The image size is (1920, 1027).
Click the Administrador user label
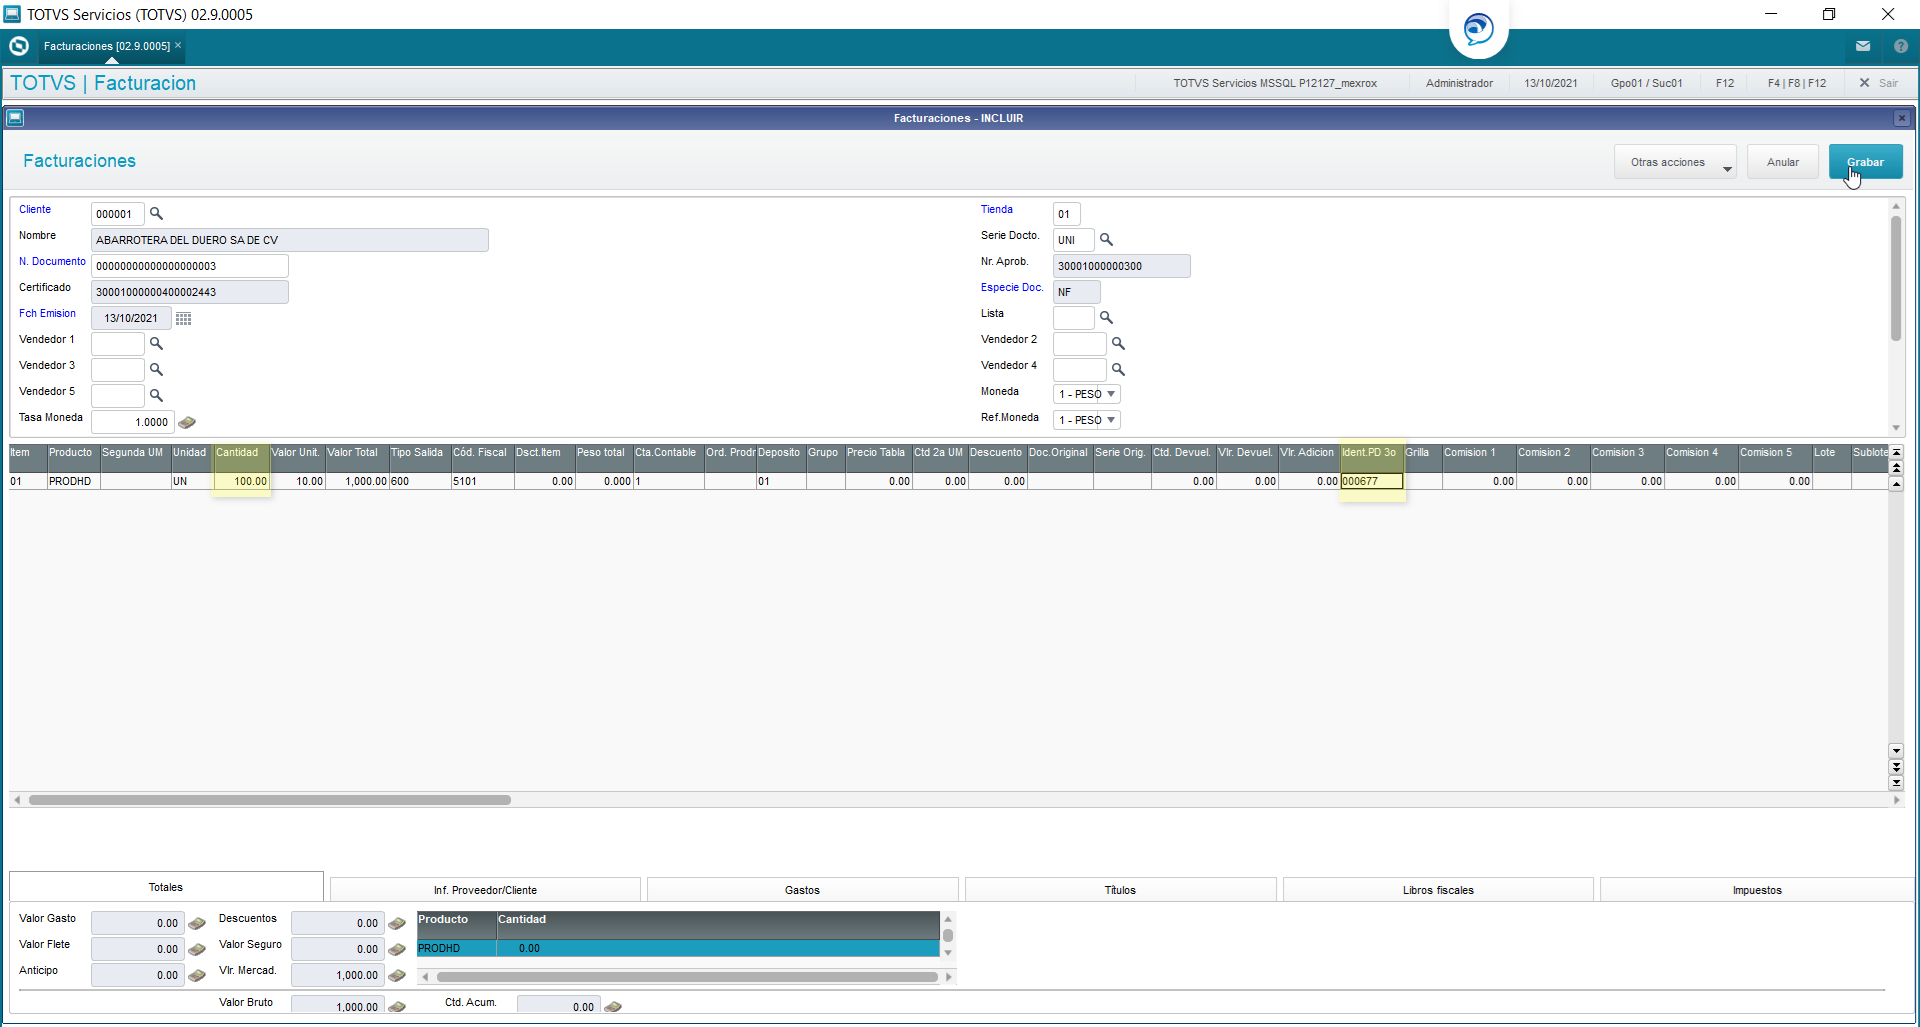(1459, 83)
